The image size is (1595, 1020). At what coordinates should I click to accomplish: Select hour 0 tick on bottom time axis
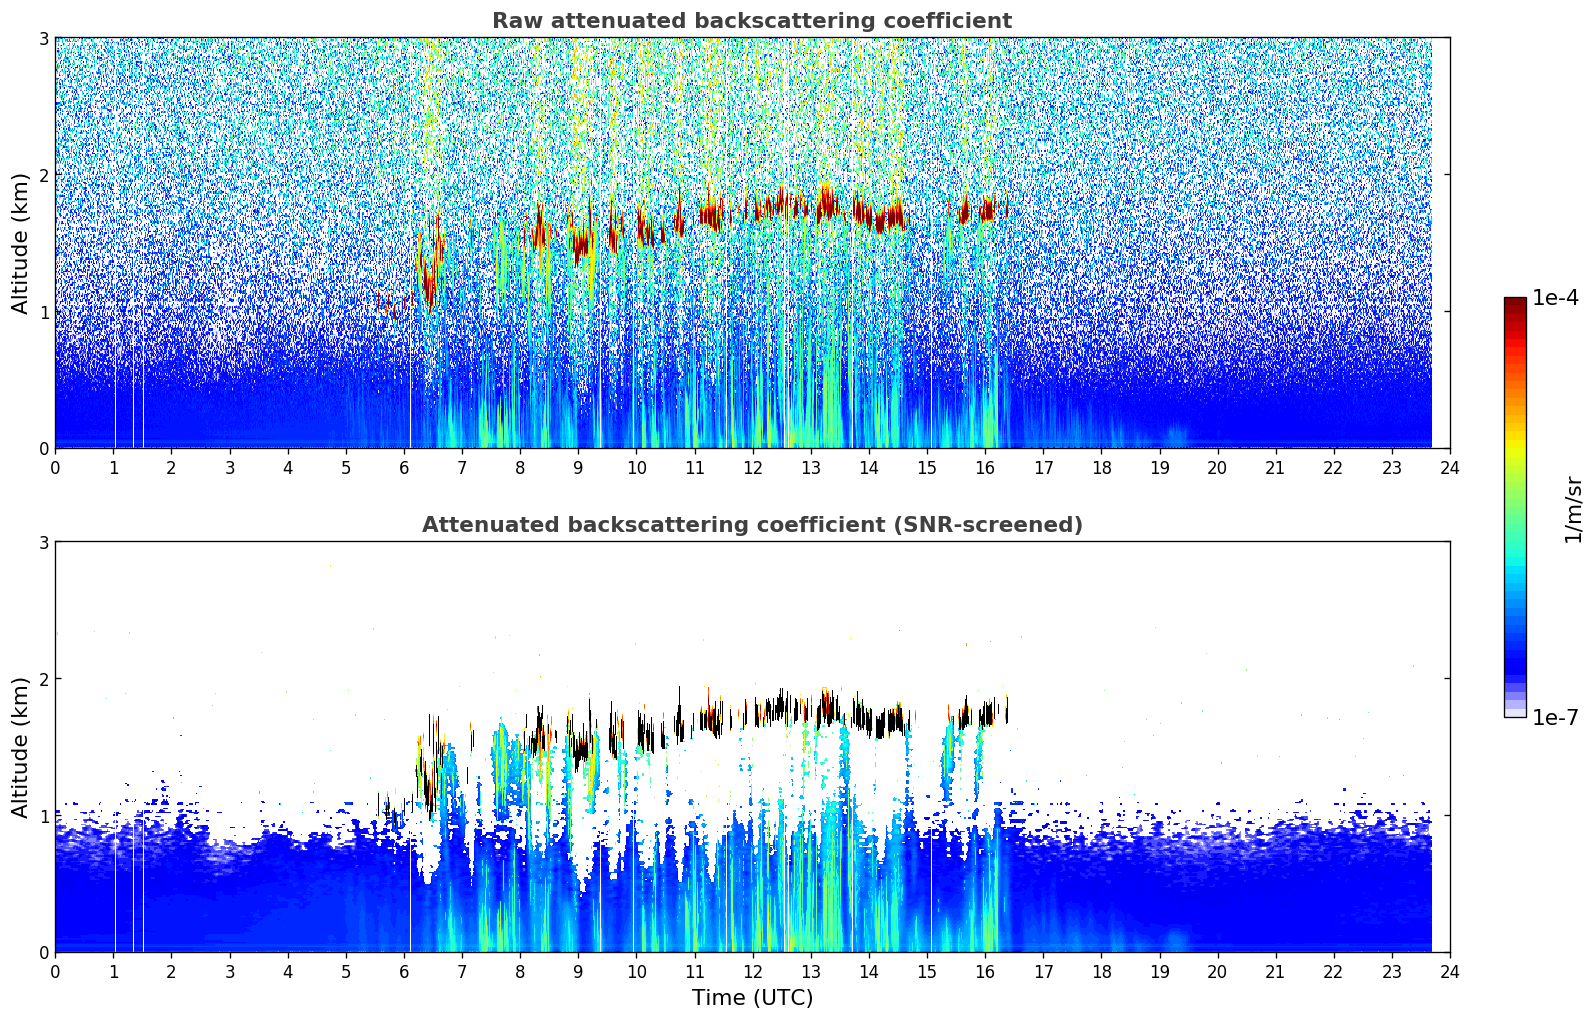click(55, 972)
